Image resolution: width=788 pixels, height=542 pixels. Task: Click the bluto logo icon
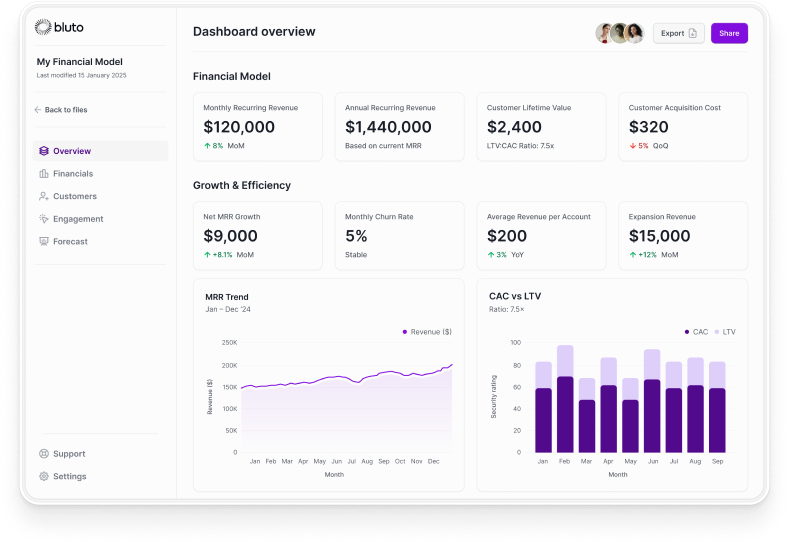[x=42, y=27]
